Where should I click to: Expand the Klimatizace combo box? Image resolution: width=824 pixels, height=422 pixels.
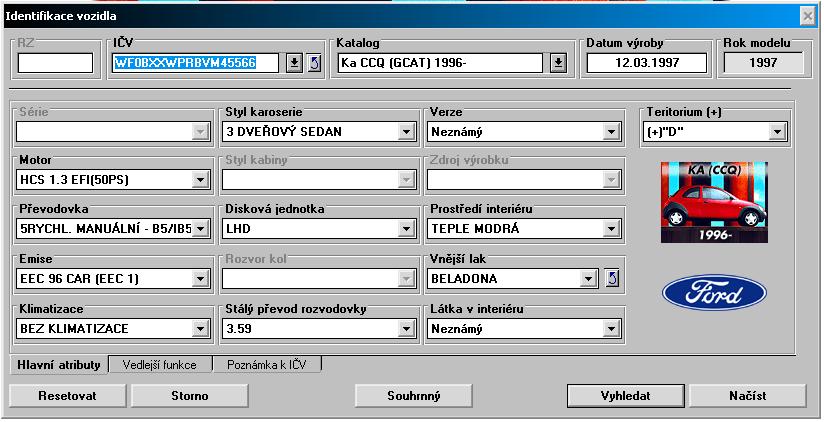200,328
